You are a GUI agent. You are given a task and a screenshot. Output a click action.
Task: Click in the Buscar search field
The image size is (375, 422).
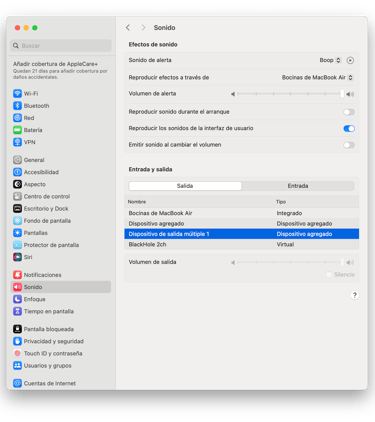[61, 46]
